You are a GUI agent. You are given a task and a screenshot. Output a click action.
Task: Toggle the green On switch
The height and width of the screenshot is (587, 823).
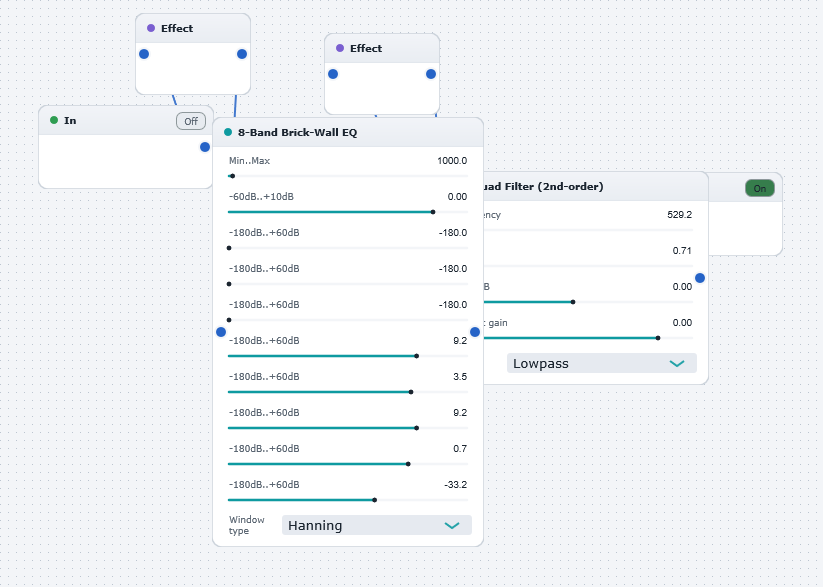coord(759,188)
